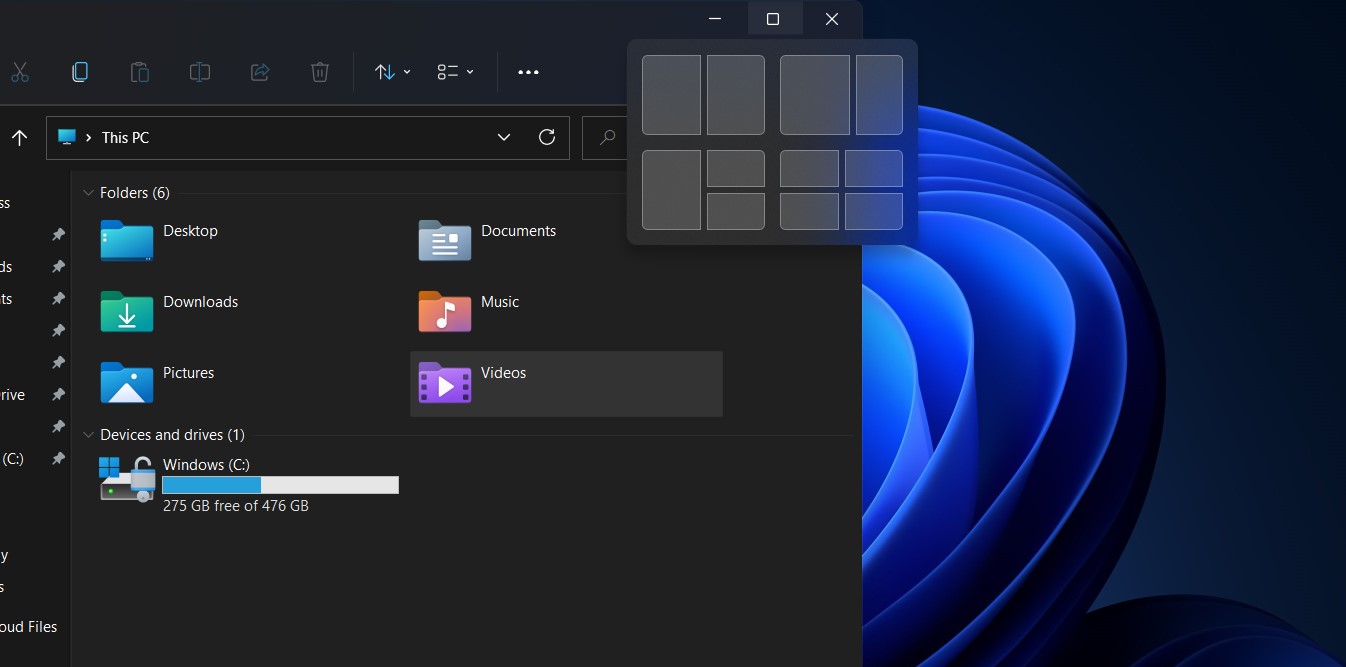Share the selected item
The height and width of the screenshot is (667, 1346).
(x=259, y=71)
